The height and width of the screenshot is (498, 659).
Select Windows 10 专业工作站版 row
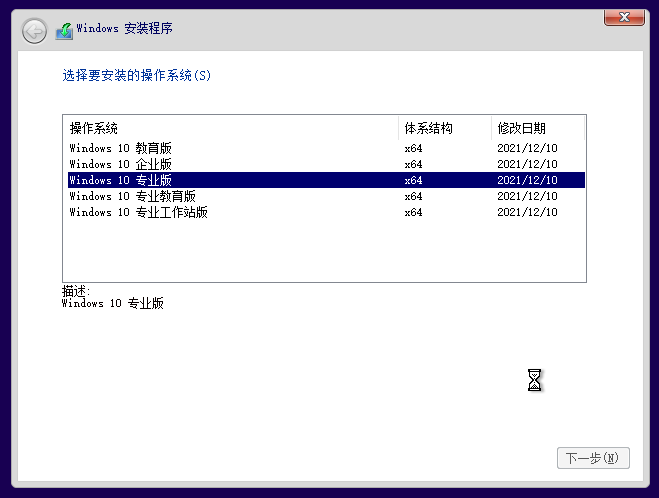point(326,212)
